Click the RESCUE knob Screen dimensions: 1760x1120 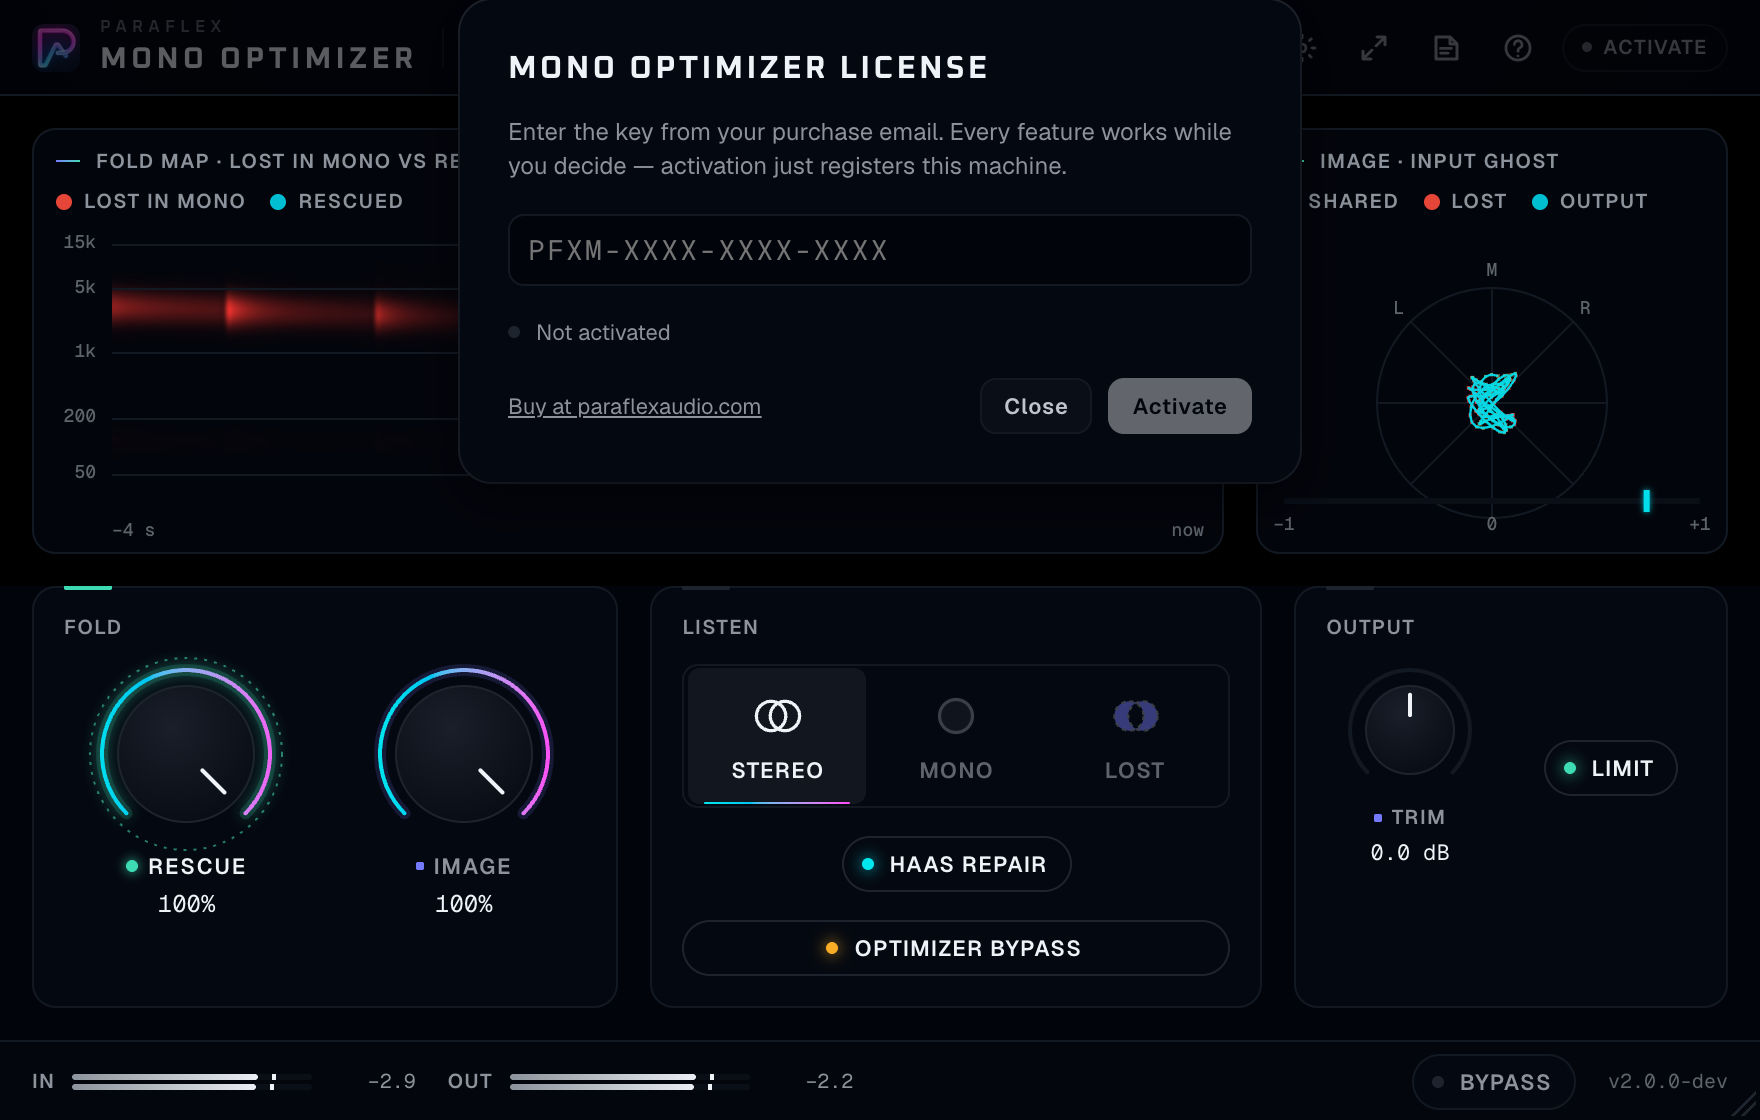(x=186, y=753)
